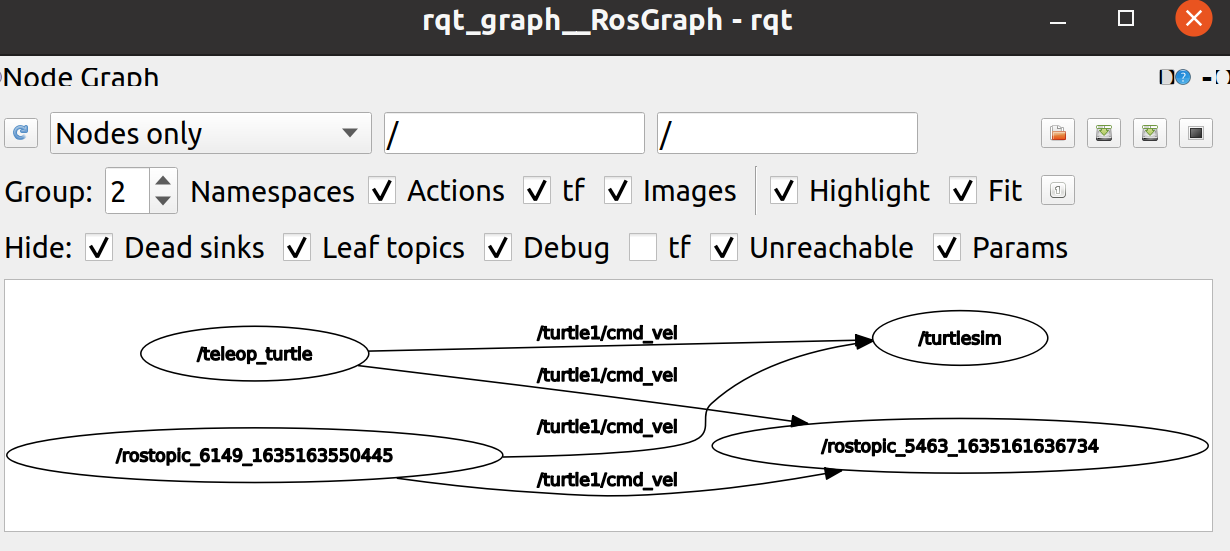
Task: Click the second topic filter field
Action: click(x=787, y=133)
